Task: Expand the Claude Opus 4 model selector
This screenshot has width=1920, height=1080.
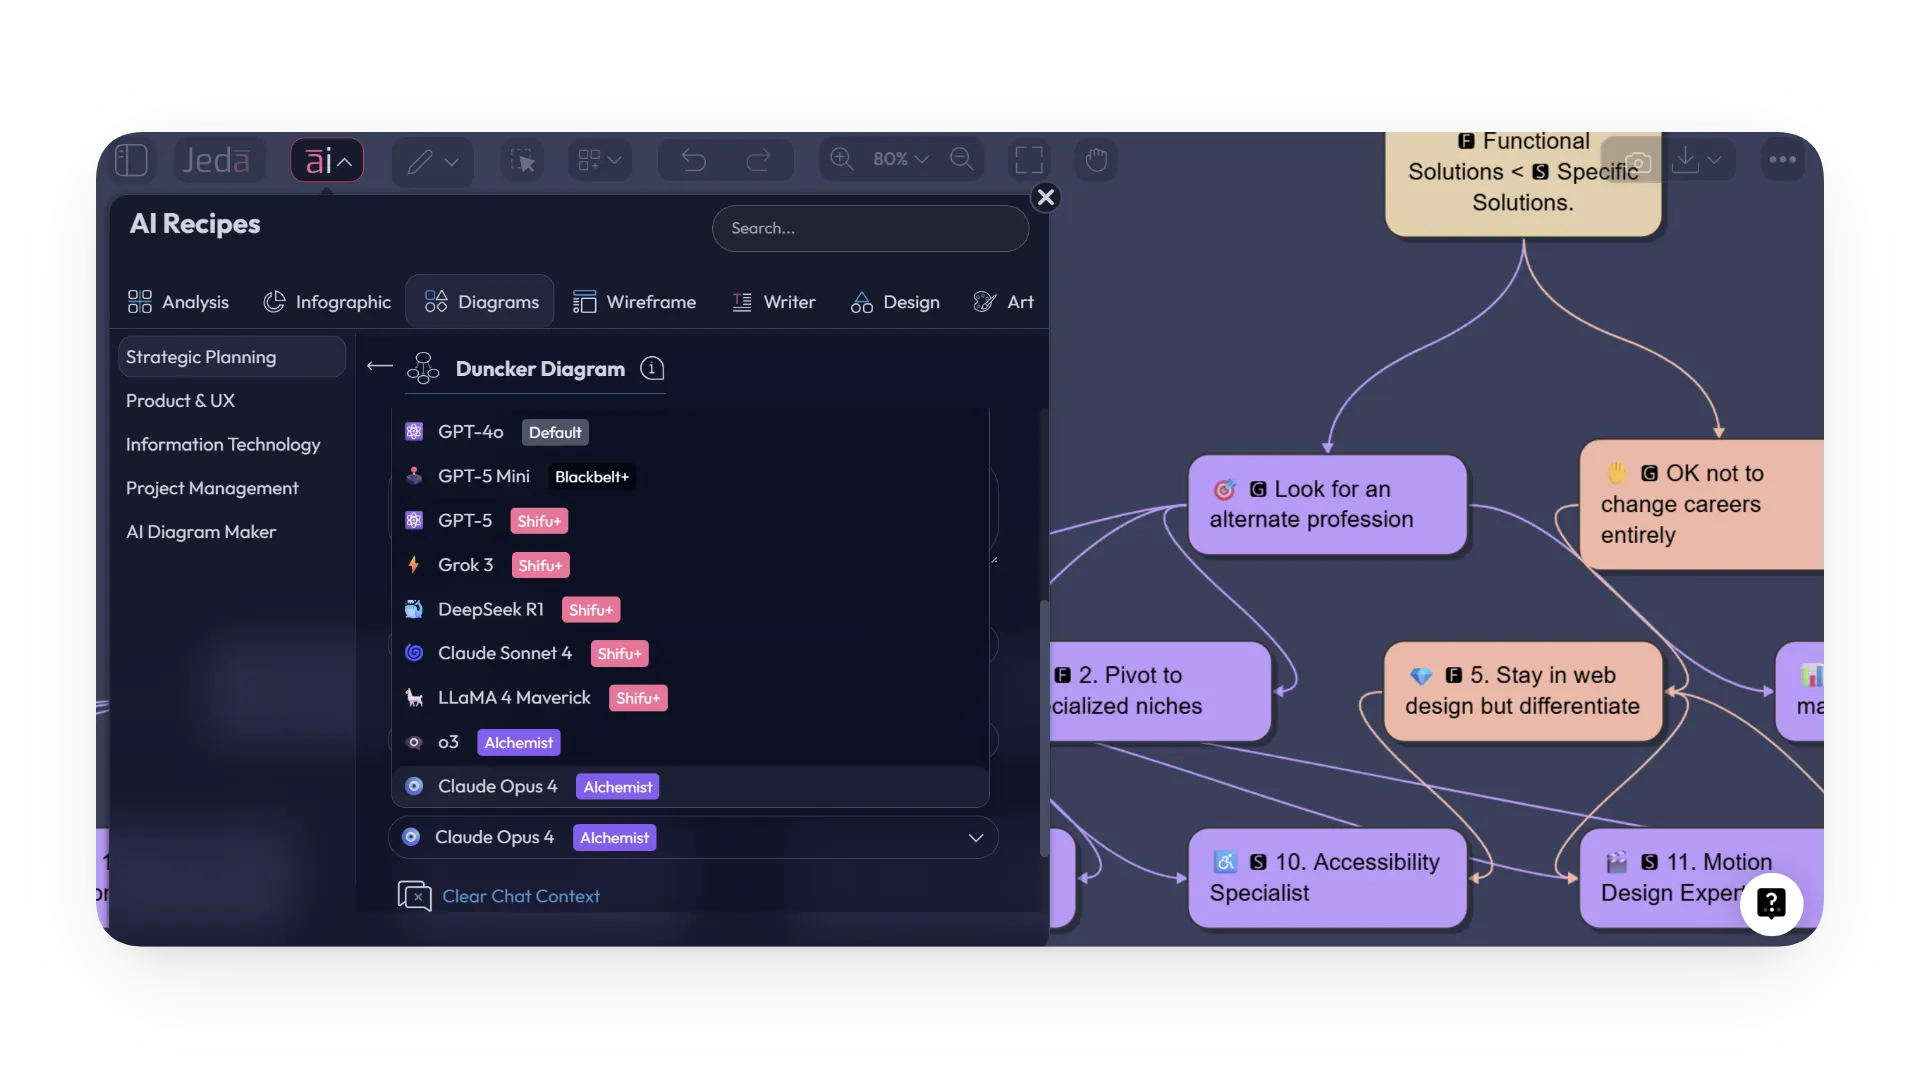Action: (975, 837)
